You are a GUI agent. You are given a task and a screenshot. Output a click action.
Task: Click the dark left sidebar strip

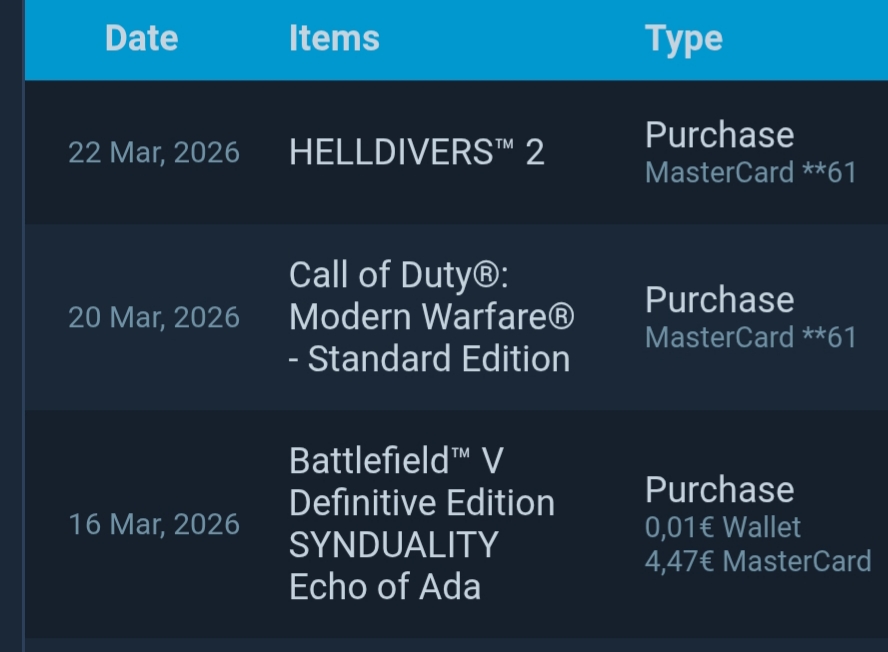(12, 326)
